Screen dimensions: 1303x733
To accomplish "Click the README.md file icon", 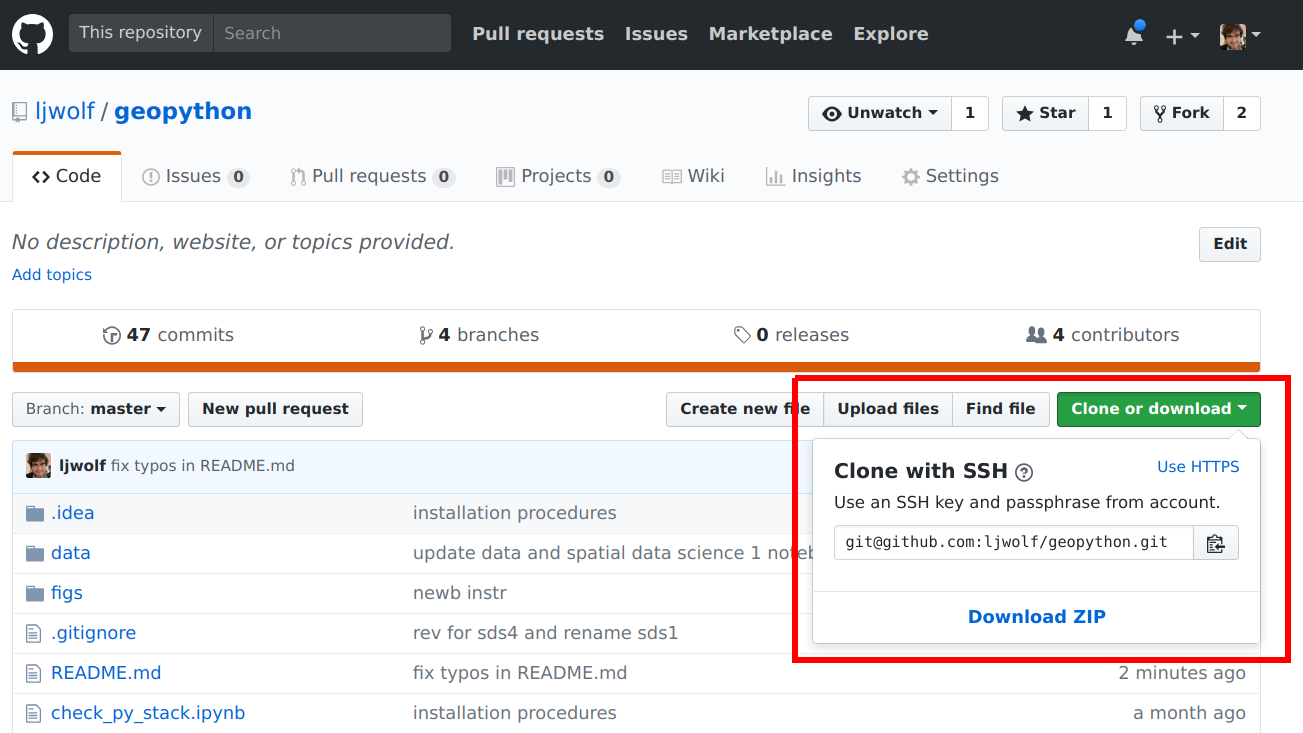I will click(34, 673).
